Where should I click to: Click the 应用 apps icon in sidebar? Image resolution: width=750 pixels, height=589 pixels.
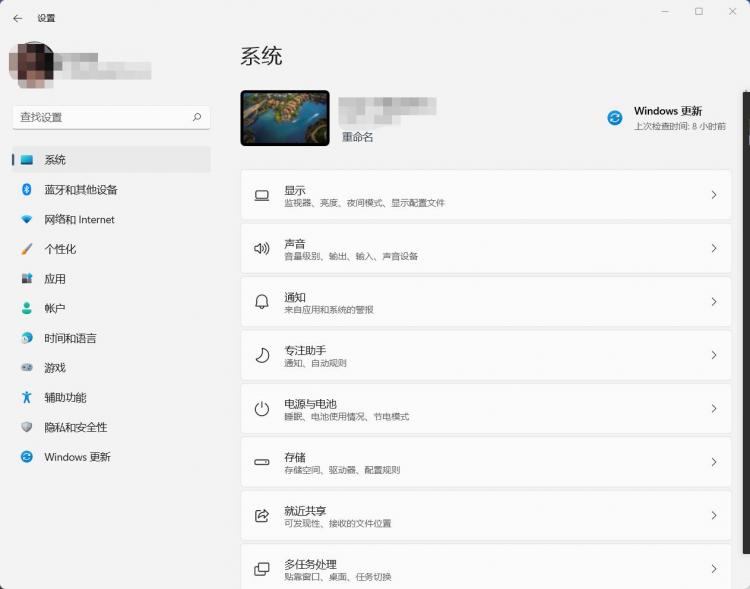click(27, 278)
